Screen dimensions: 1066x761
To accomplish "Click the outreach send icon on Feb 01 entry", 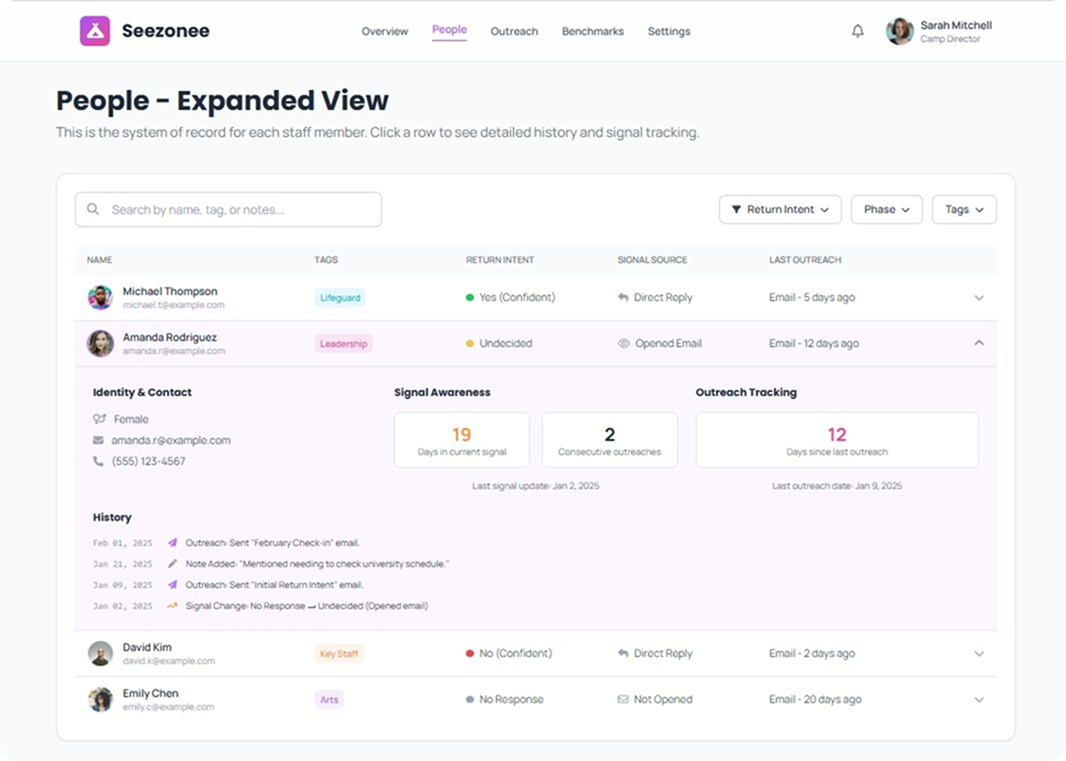I will [x=171, y=542].
